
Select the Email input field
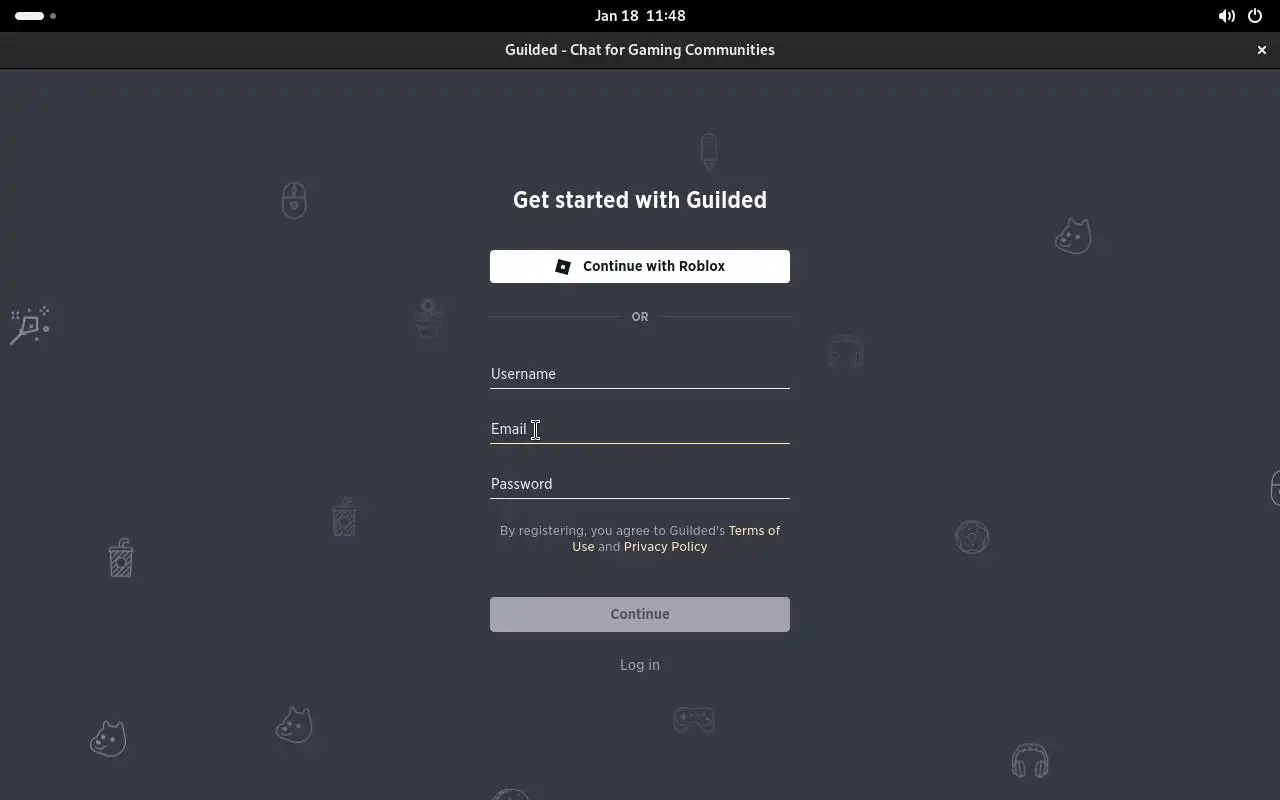[640, 429]
